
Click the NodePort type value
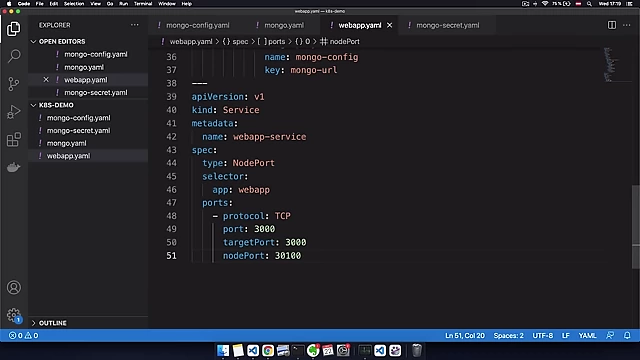pyautogui.click(x=253, y=163)
